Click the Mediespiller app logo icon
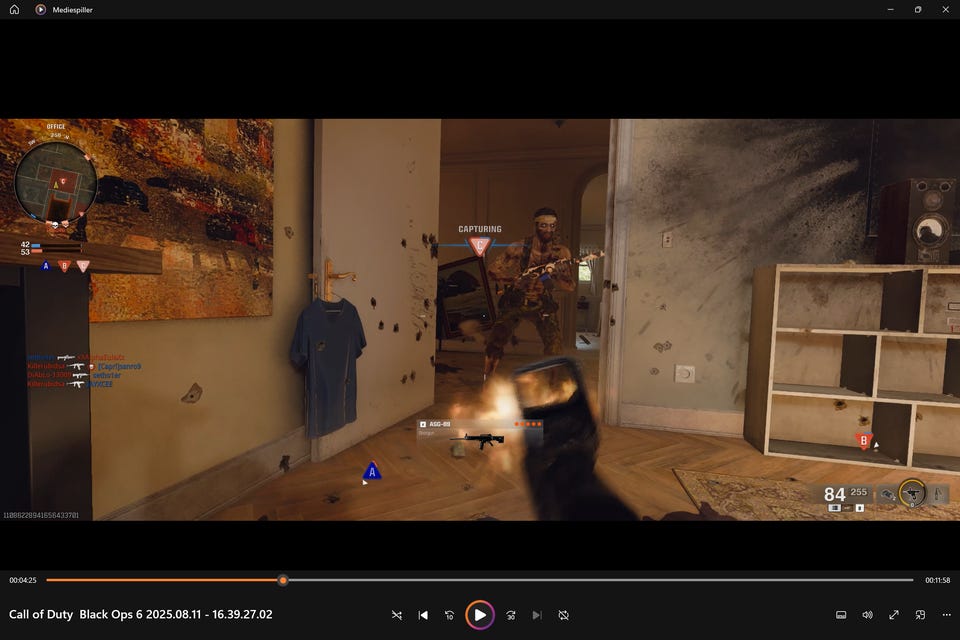 (40, 9)
